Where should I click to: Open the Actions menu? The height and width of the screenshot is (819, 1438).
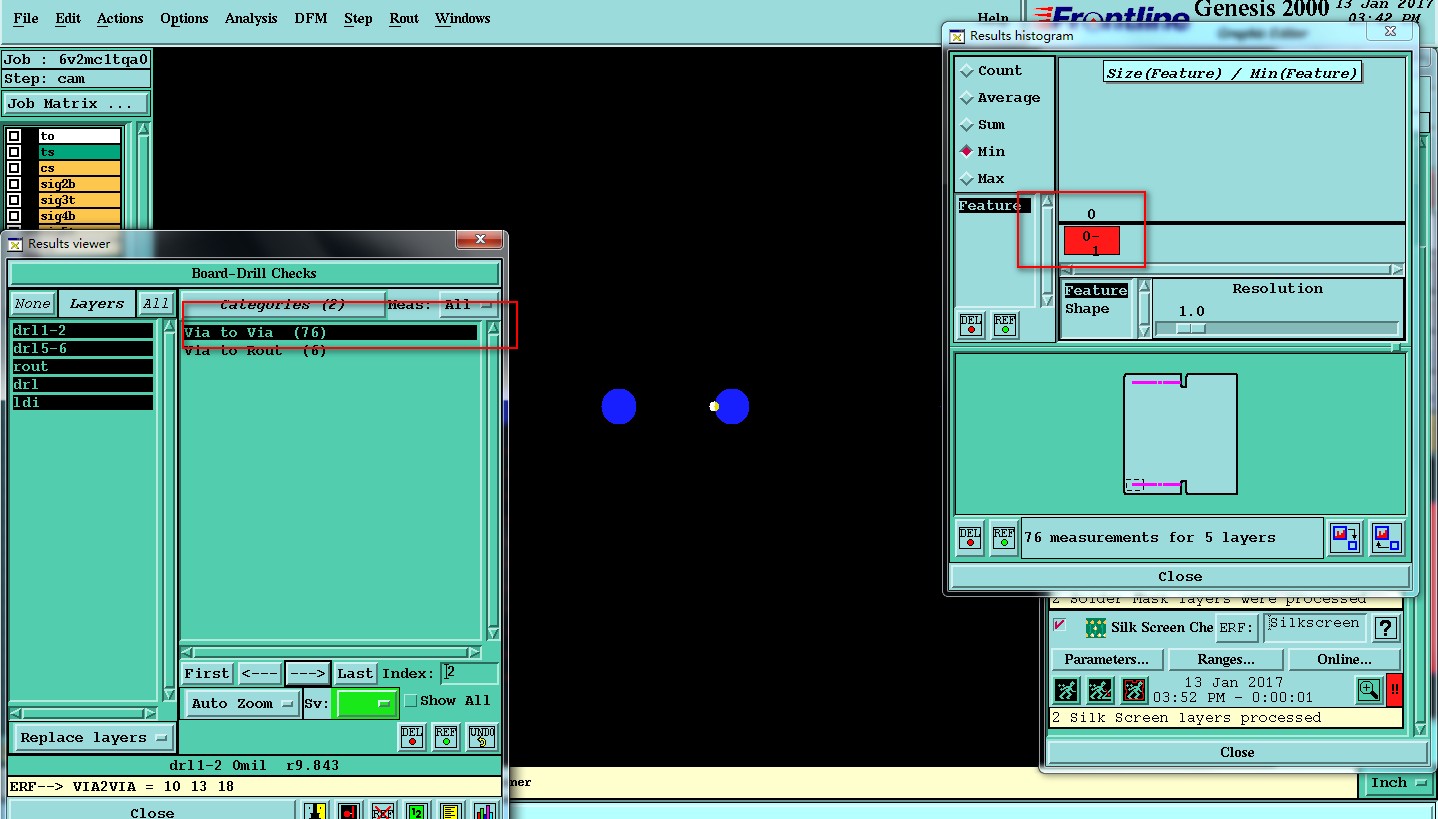point(120,18)
